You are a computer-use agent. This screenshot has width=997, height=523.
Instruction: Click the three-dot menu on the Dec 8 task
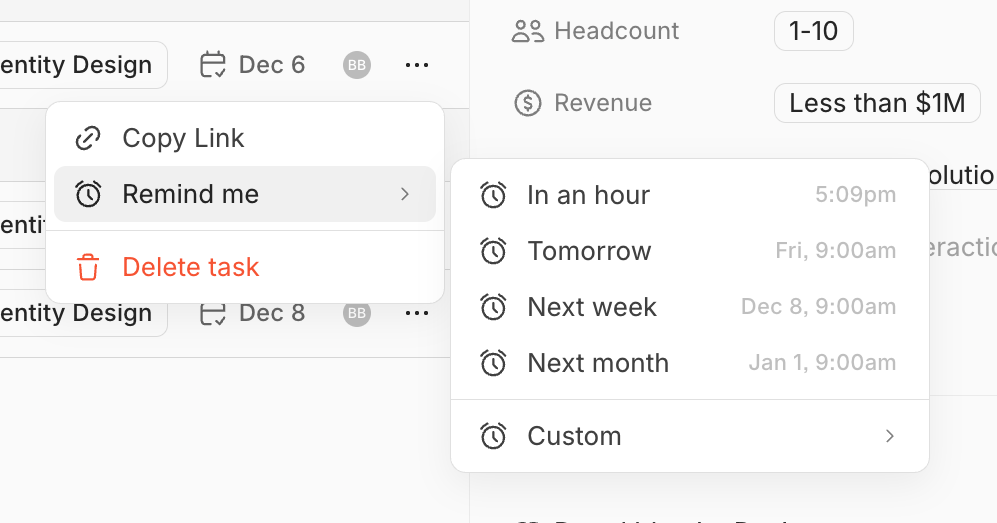pyautogui.click(x=417, y=314)
